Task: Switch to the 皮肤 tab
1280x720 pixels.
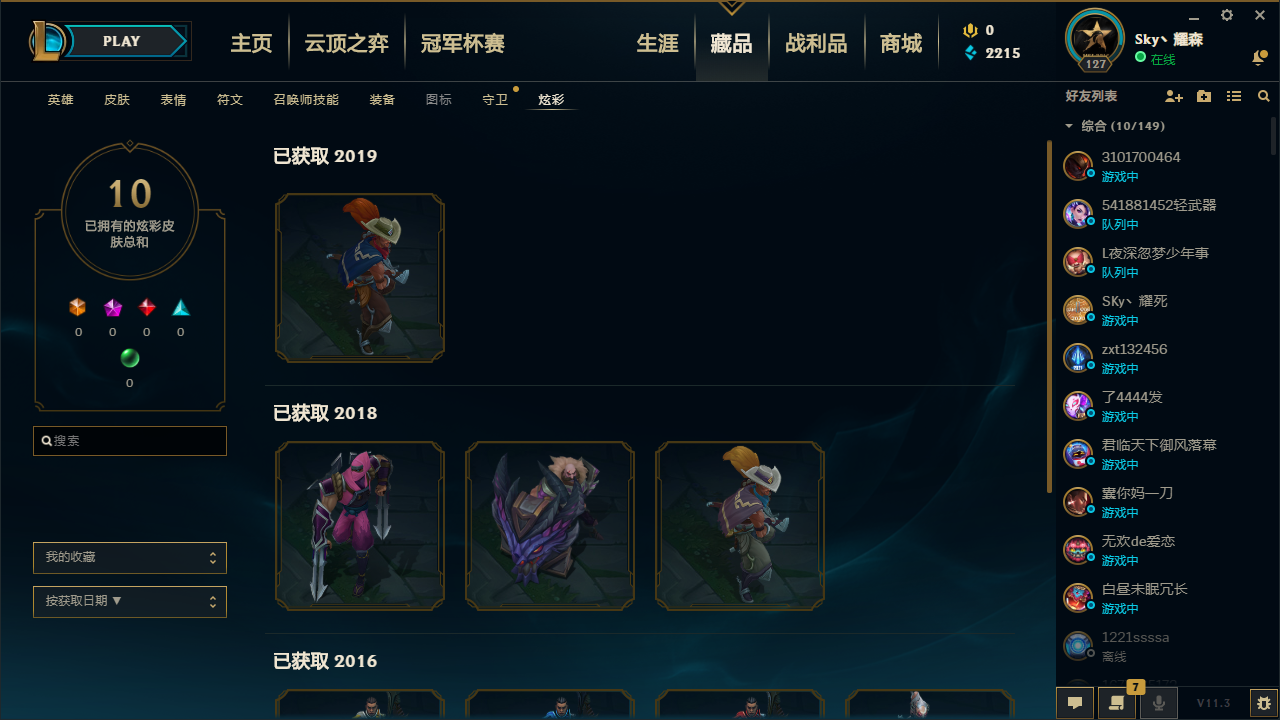Action: tap(117, 100)
